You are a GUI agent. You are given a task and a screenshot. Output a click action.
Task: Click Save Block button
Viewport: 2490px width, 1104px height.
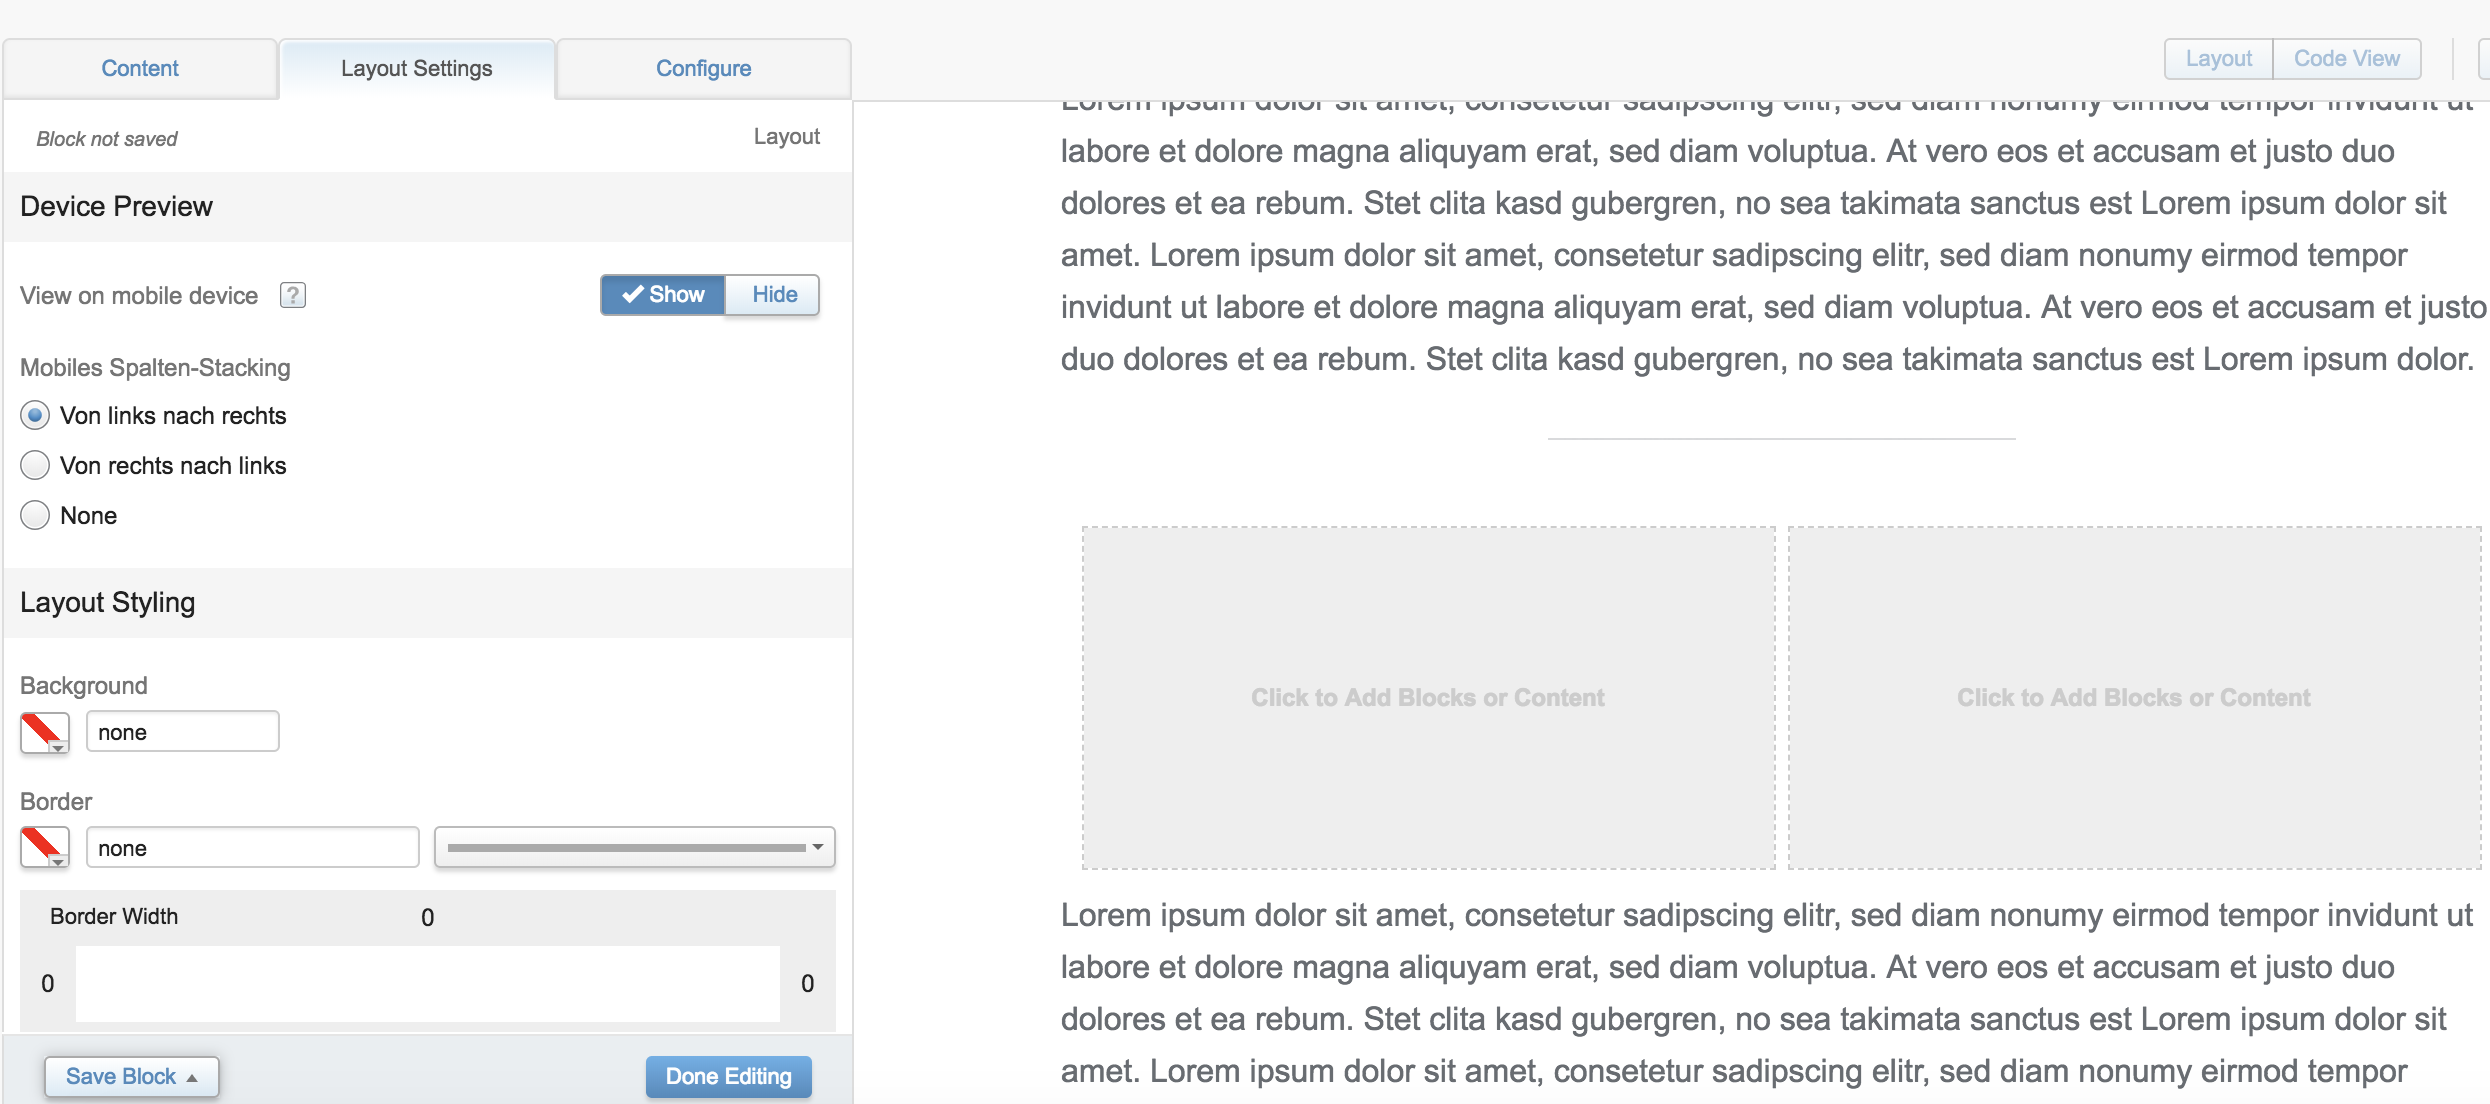pos(130,1075)
